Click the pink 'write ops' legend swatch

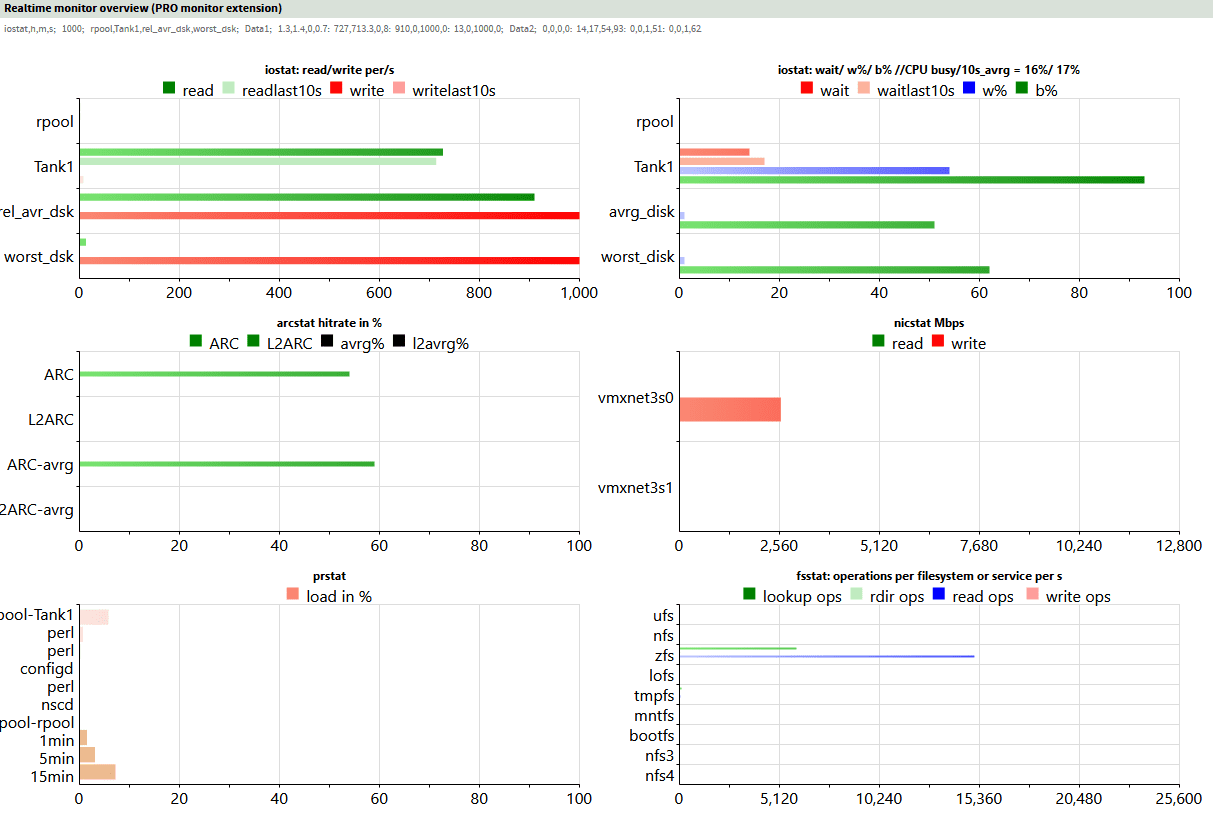click(x=1031, y=595)
